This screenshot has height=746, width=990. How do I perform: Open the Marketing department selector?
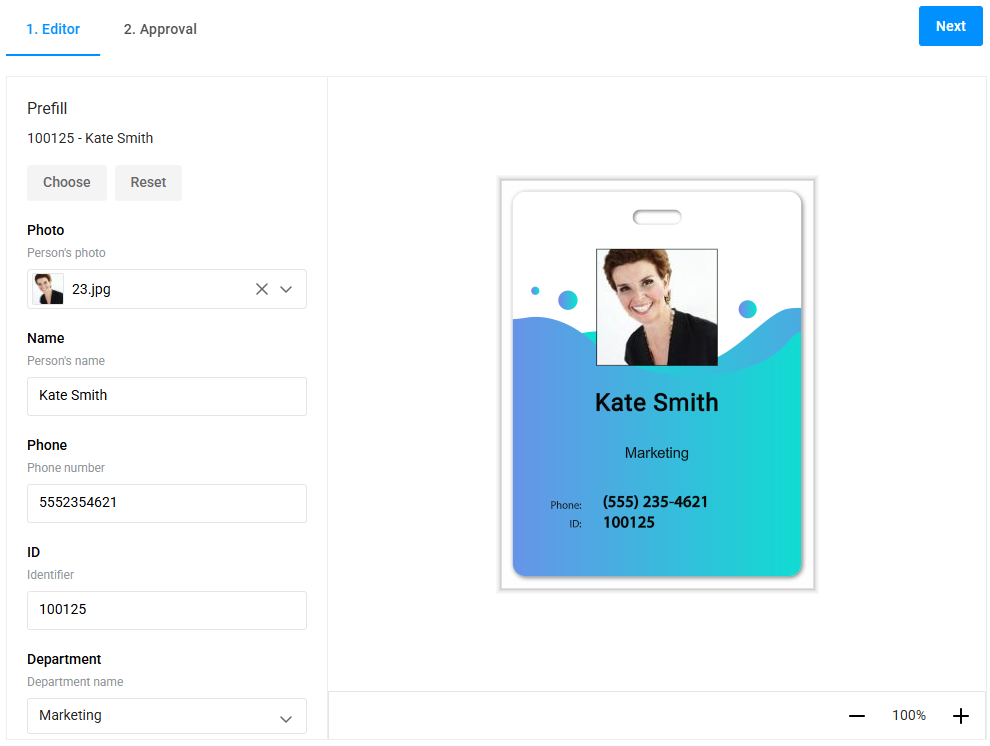pos(166,715)
